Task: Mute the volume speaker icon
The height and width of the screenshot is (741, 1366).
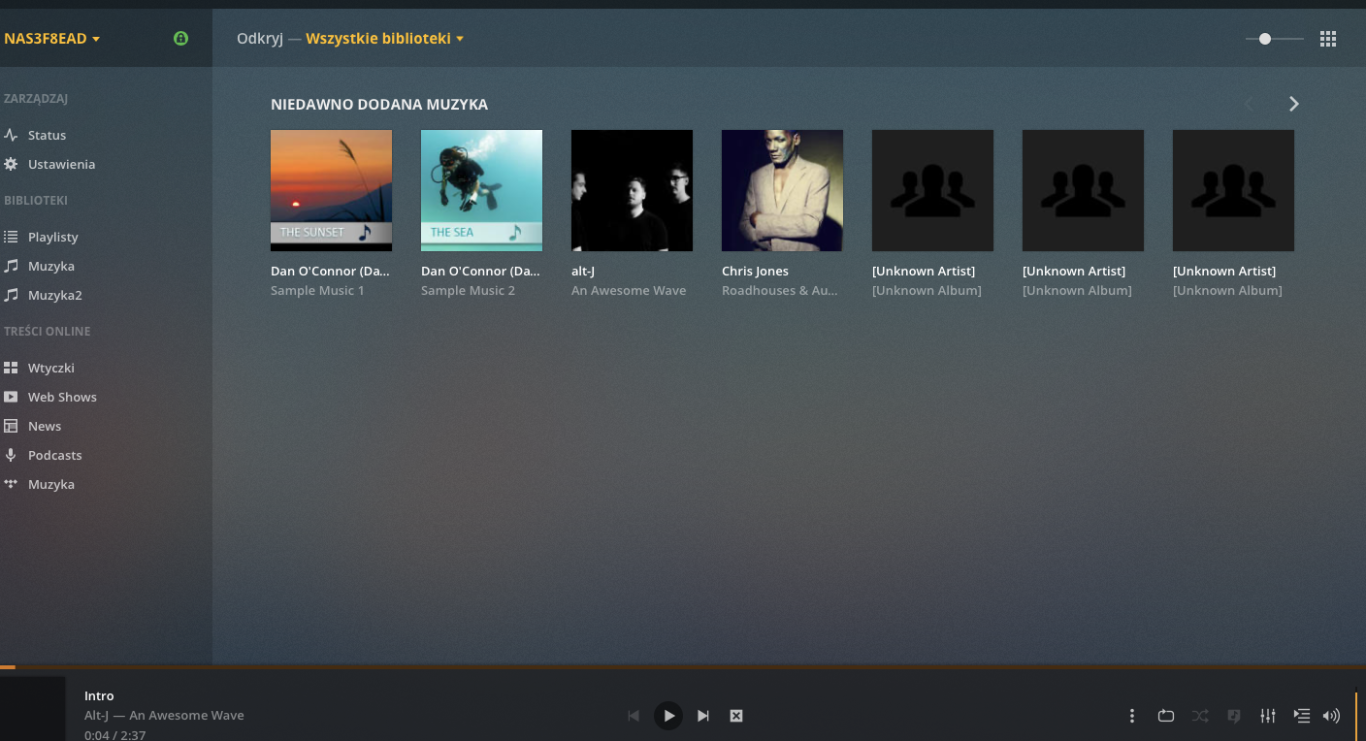Action: (1331, 716)
